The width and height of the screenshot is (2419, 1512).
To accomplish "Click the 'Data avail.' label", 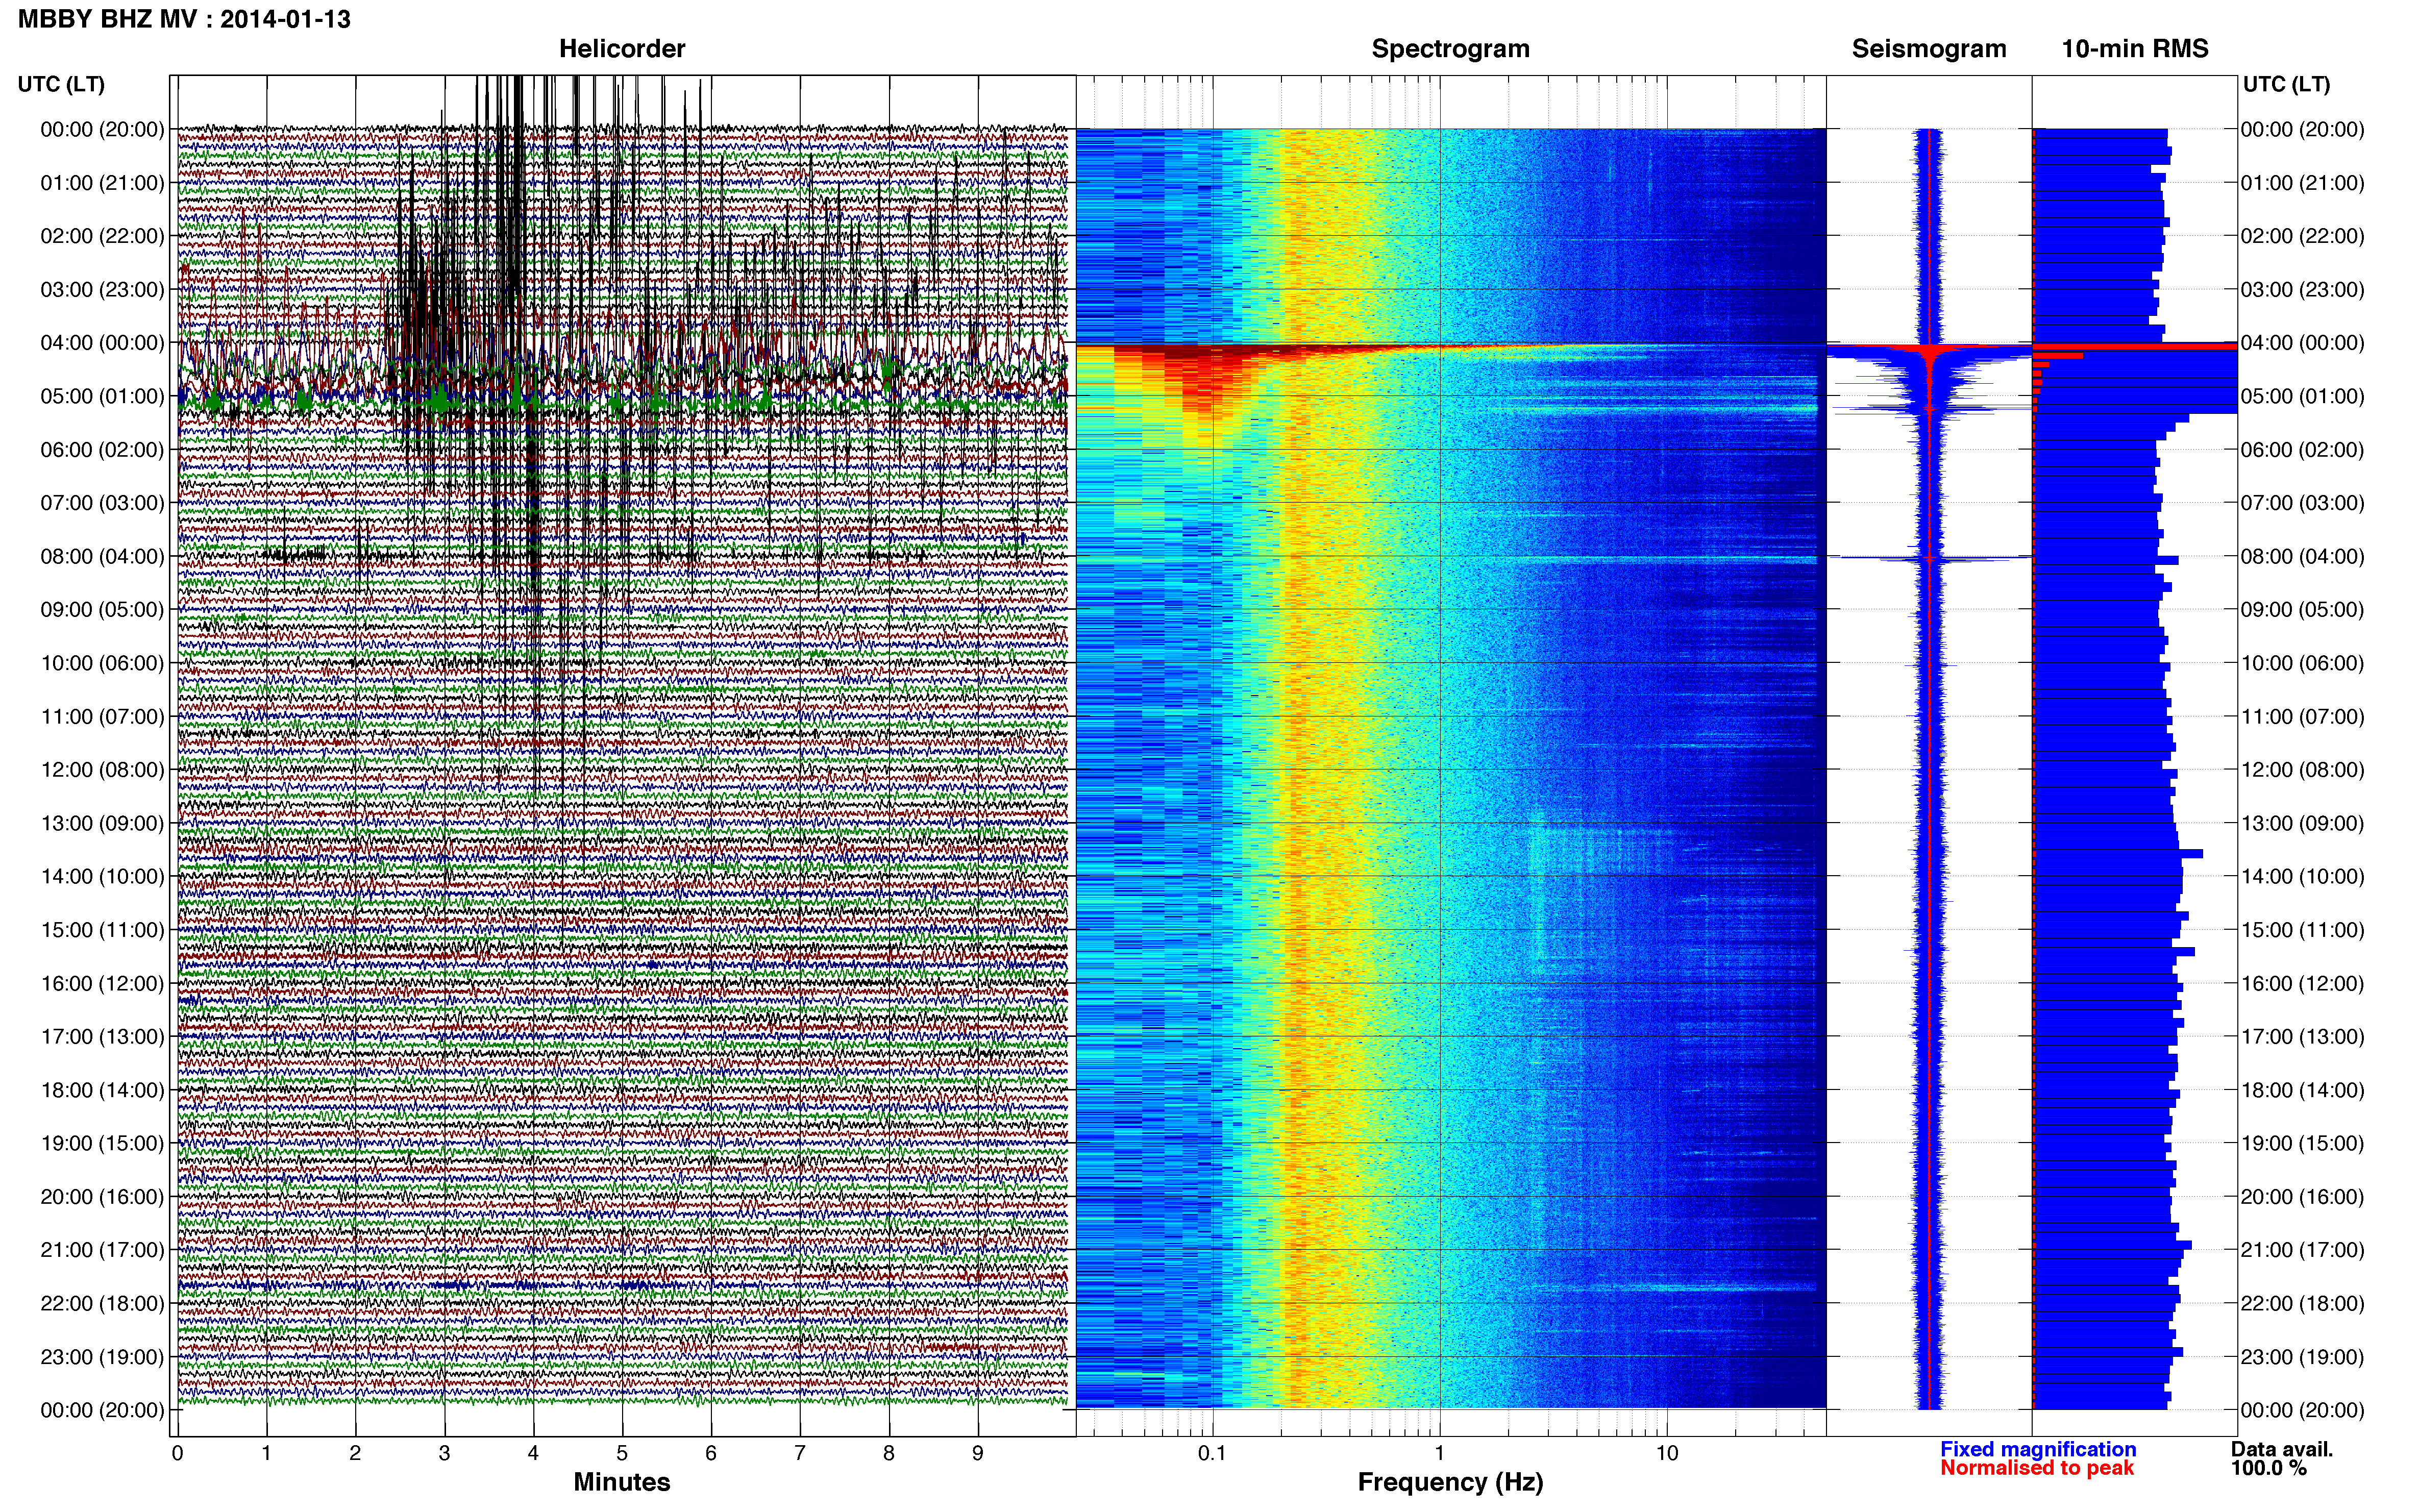I will [x=2281, y=1449].
